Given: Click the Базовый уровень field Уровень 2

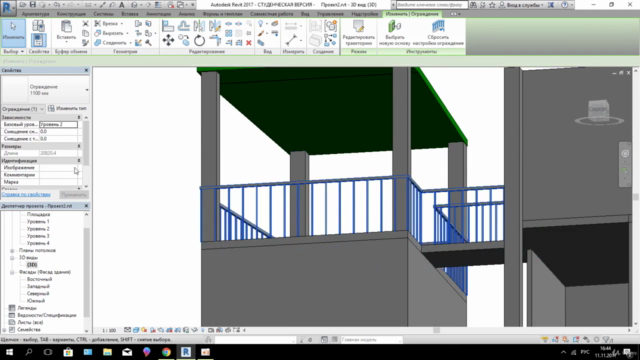Looking at the screenshot, I should coord(58,124).
